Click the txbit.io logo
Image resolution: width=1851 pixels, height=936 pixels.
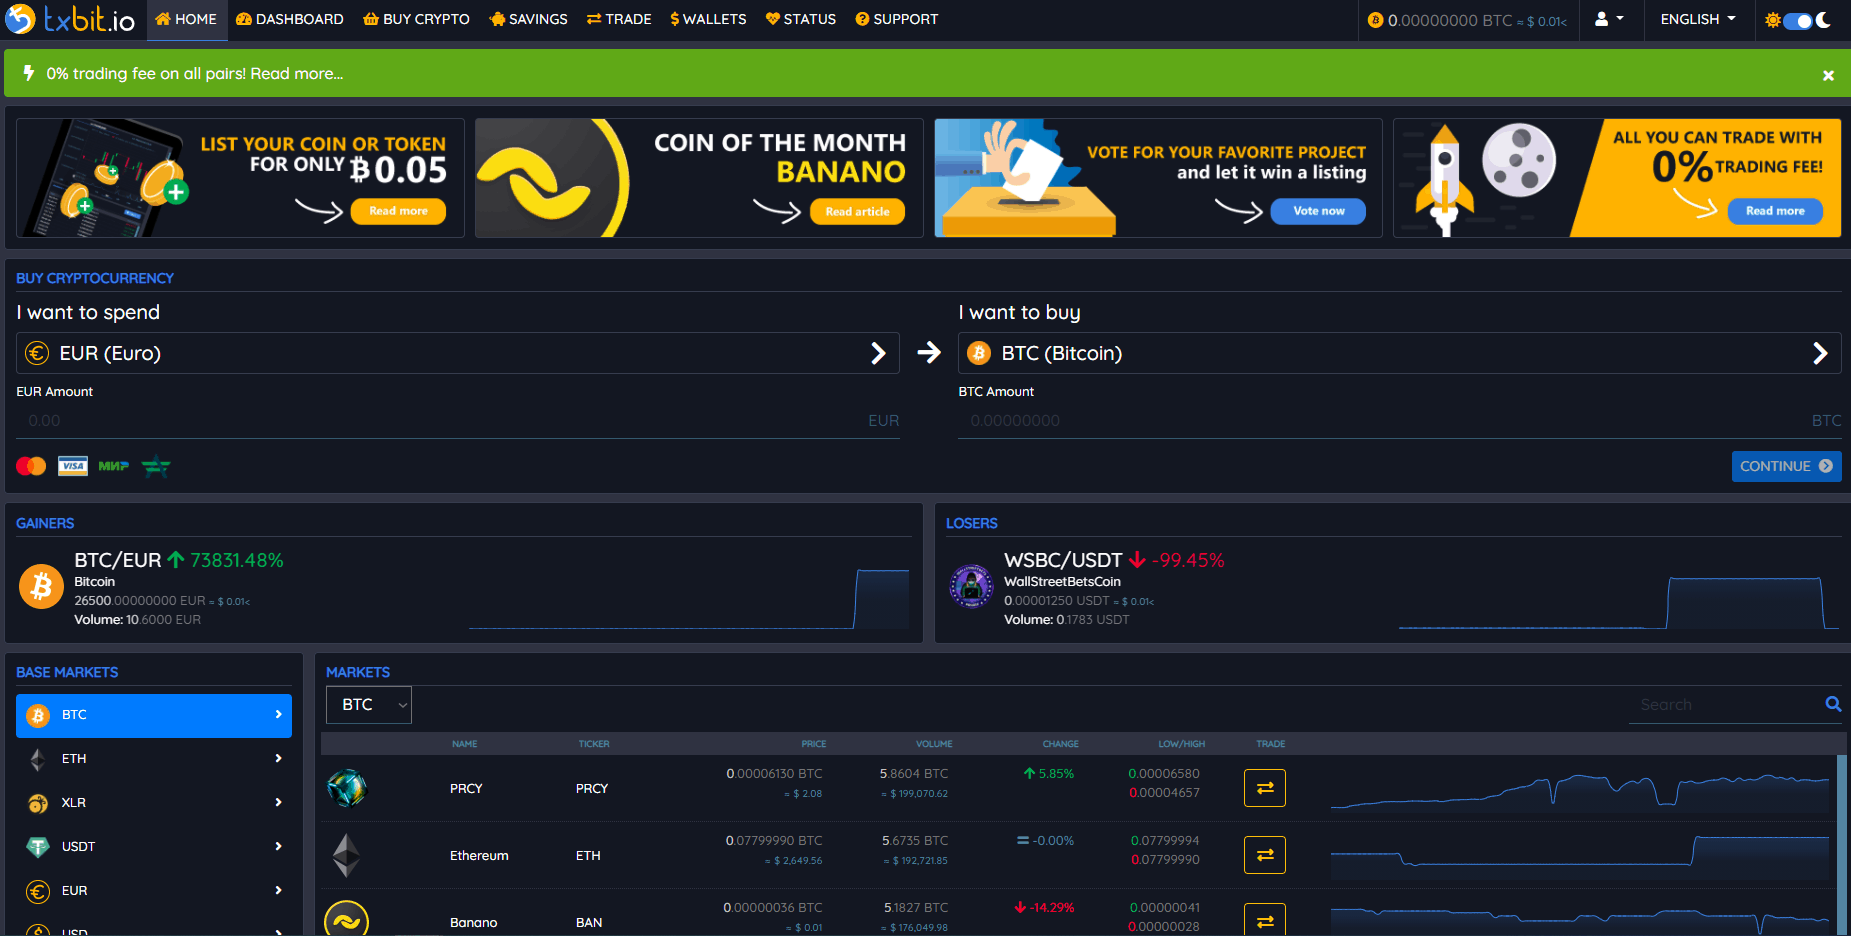[69, 19]
